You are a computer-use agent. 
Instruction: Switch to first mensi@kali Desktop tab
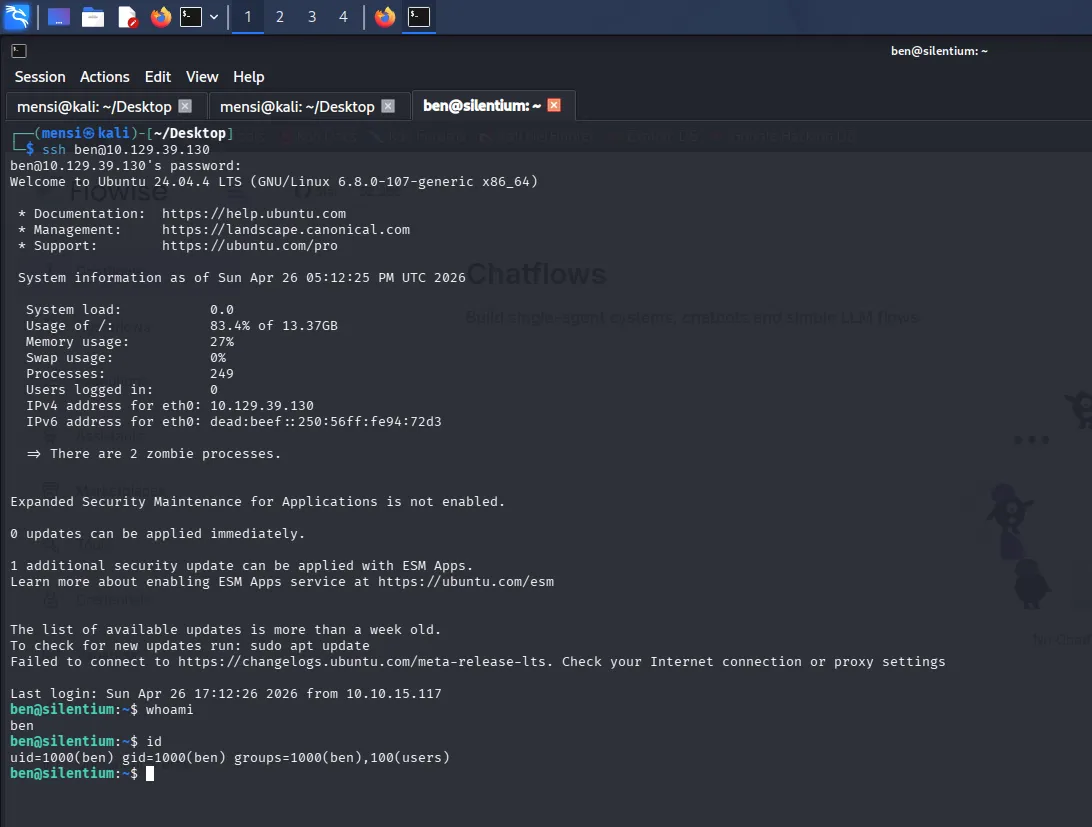coord(94,107)
